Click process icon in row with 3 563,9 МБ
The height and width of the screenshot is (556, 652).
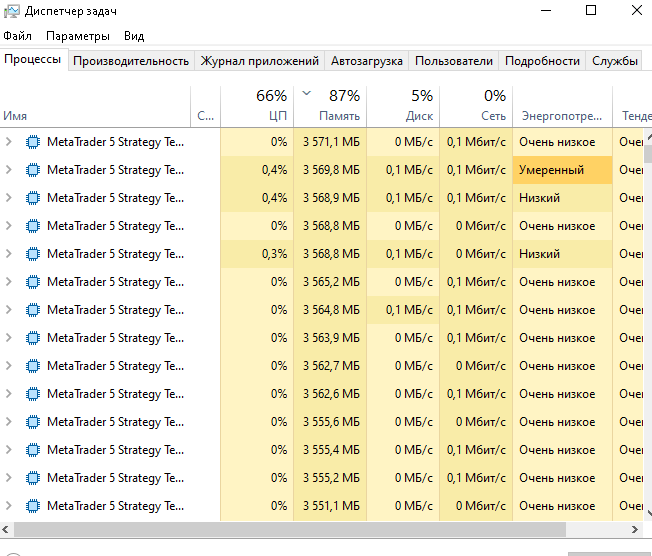33,338
